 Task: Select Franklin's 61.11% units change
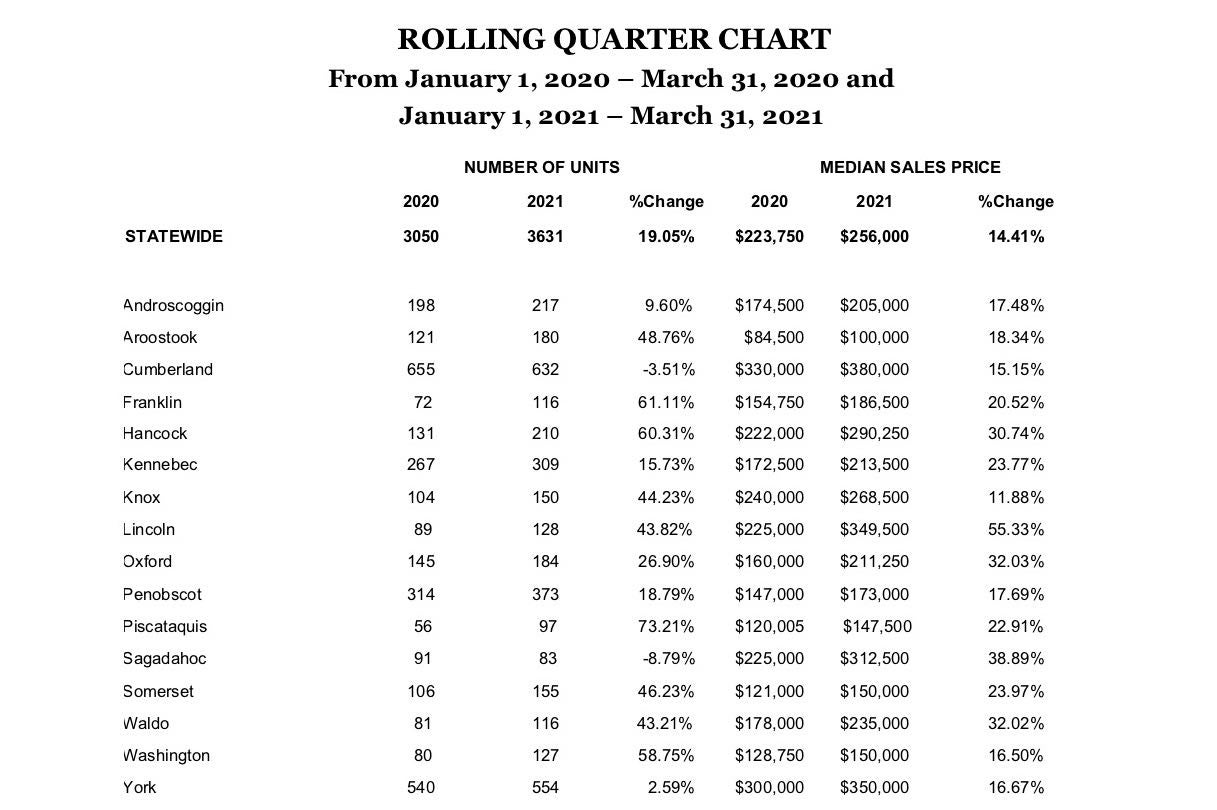point(666,403)
